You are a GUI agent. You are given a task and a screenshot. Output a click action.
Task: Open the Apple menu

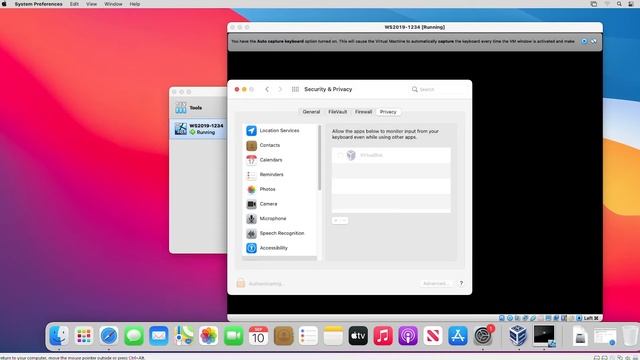[4, 4]
